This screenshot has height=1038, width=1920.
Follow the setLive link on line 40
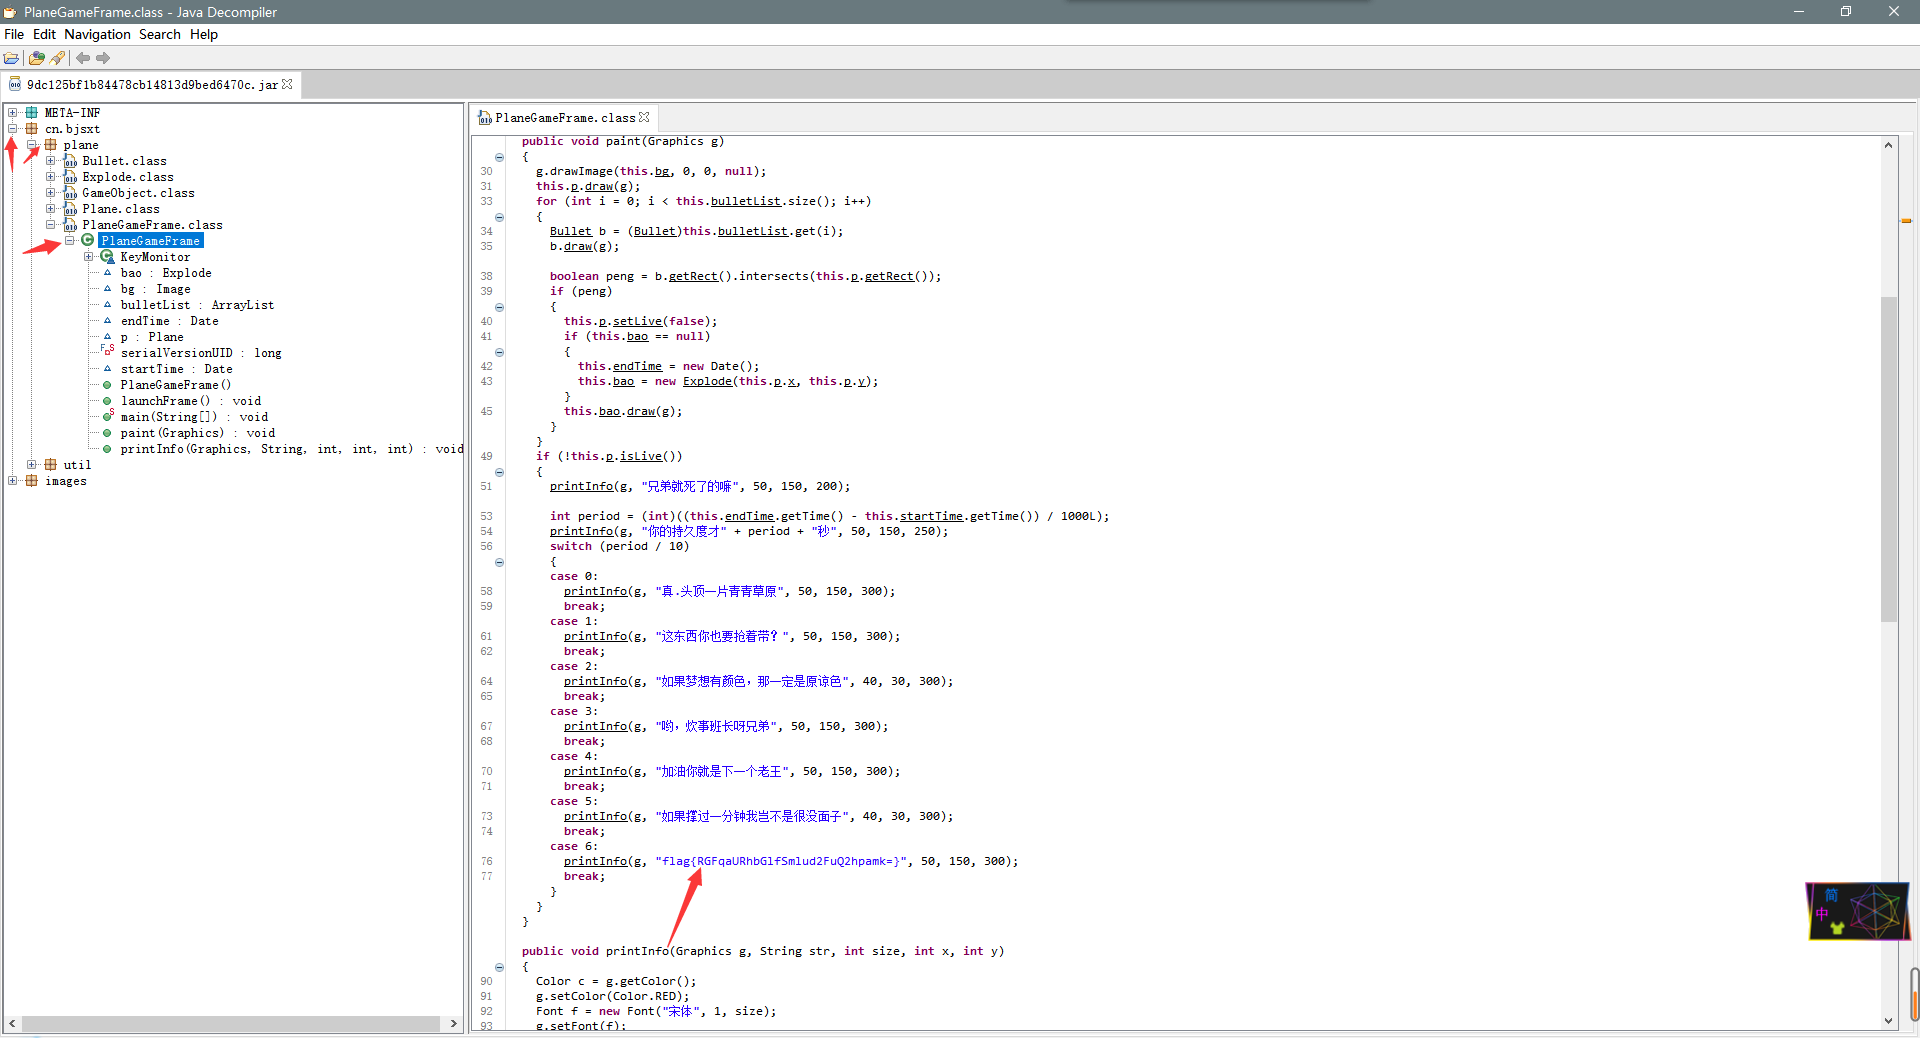tap(637, 321)
